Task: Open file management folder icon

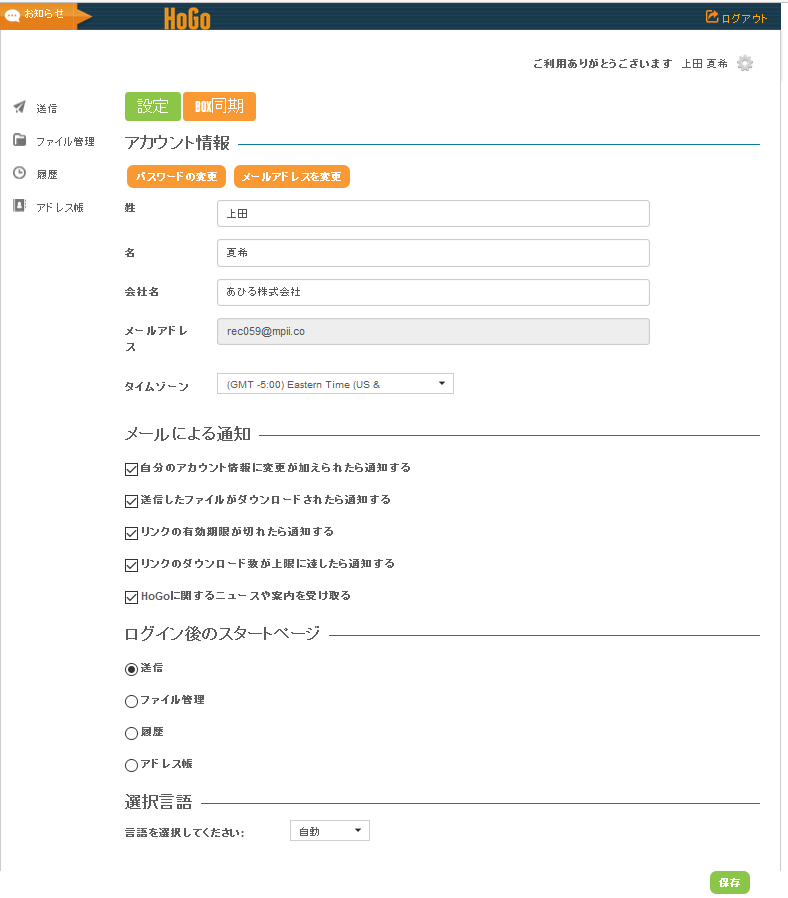Action: [x=19, y=140]
